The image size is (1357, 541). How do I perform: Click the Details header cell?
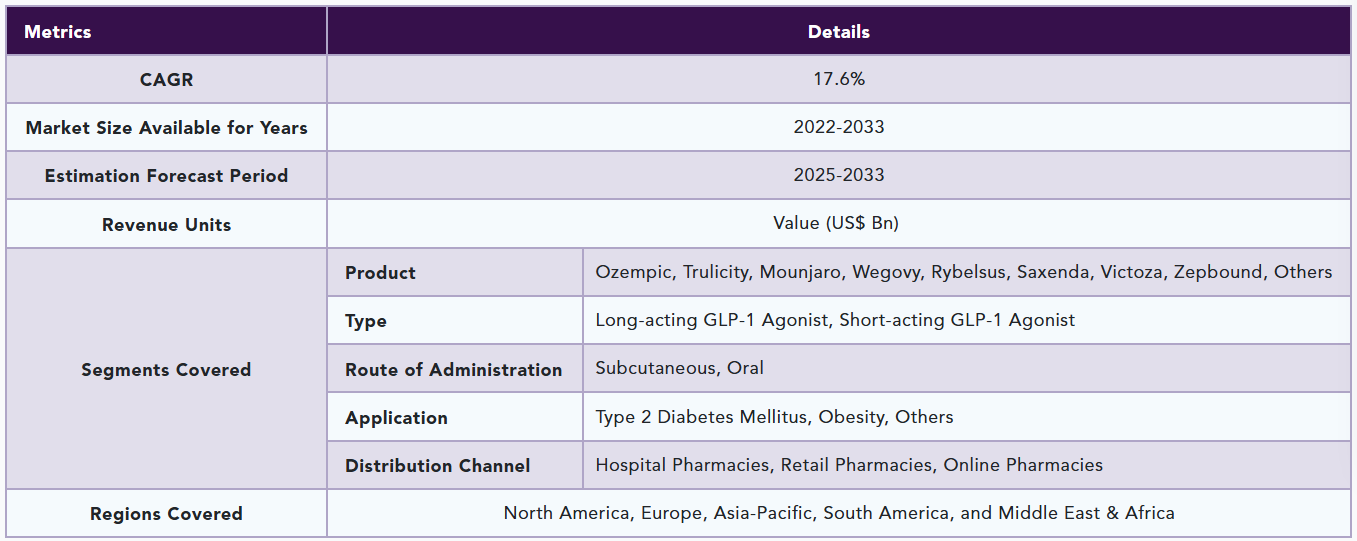pyautogui.click(x=838, y=32)
